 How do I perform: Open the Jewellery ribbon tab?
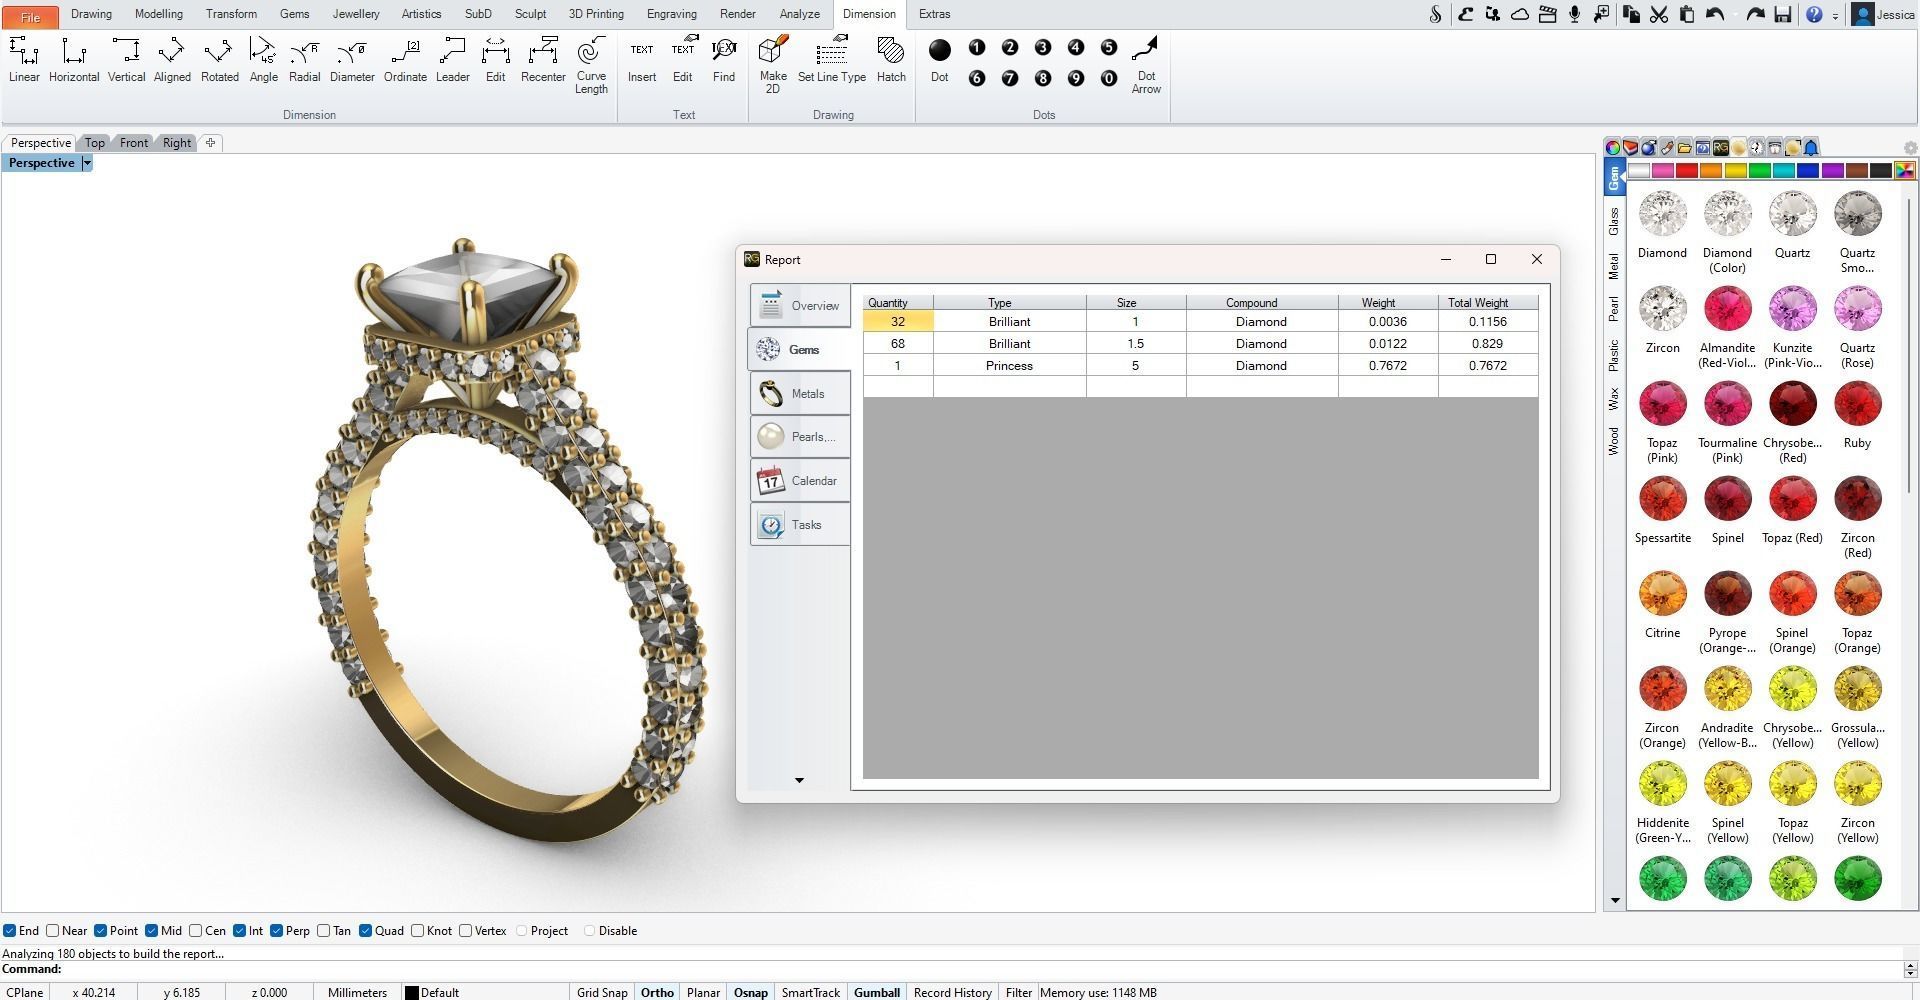(356, 14)
